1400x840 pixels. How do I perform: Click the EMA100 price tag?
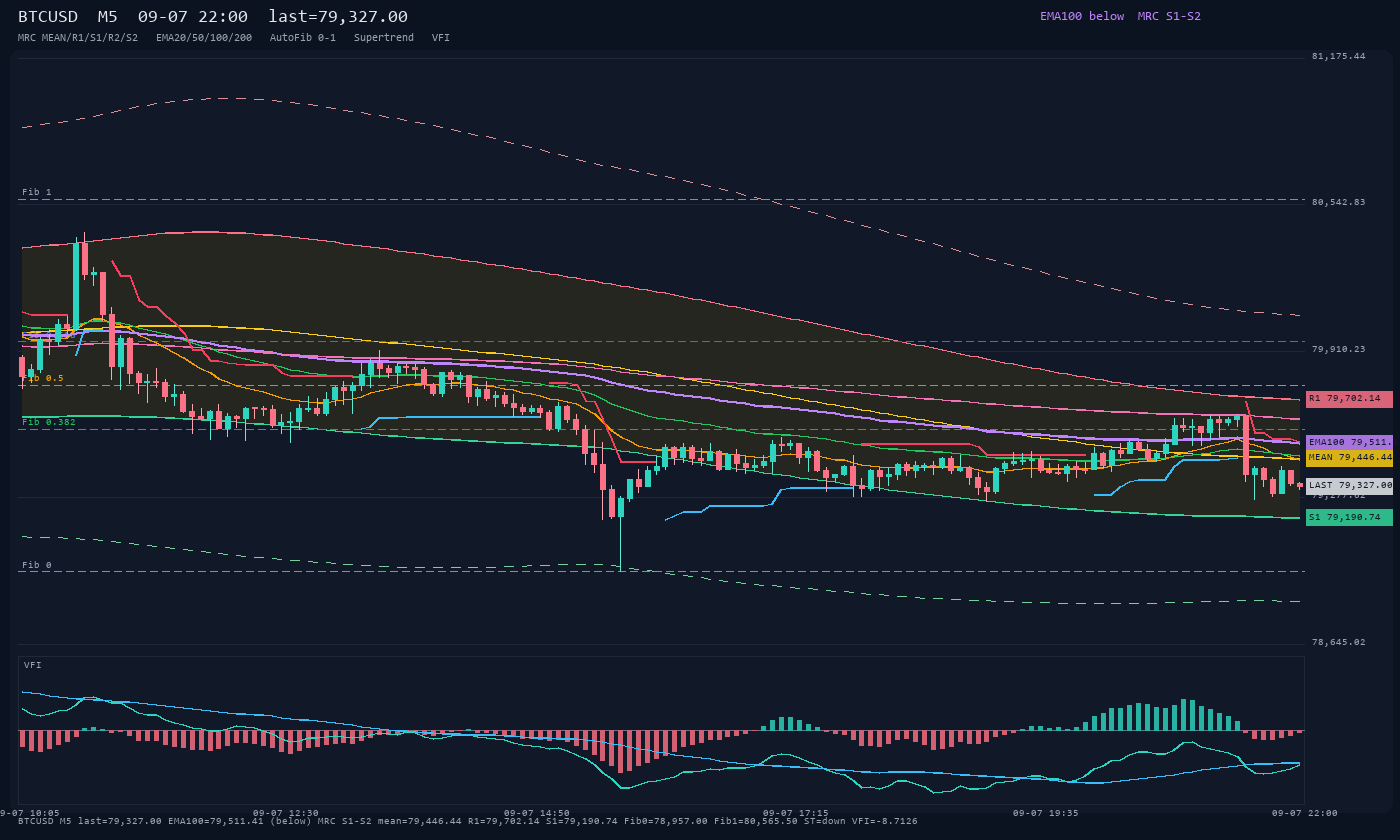click(x=1349, y=442)
